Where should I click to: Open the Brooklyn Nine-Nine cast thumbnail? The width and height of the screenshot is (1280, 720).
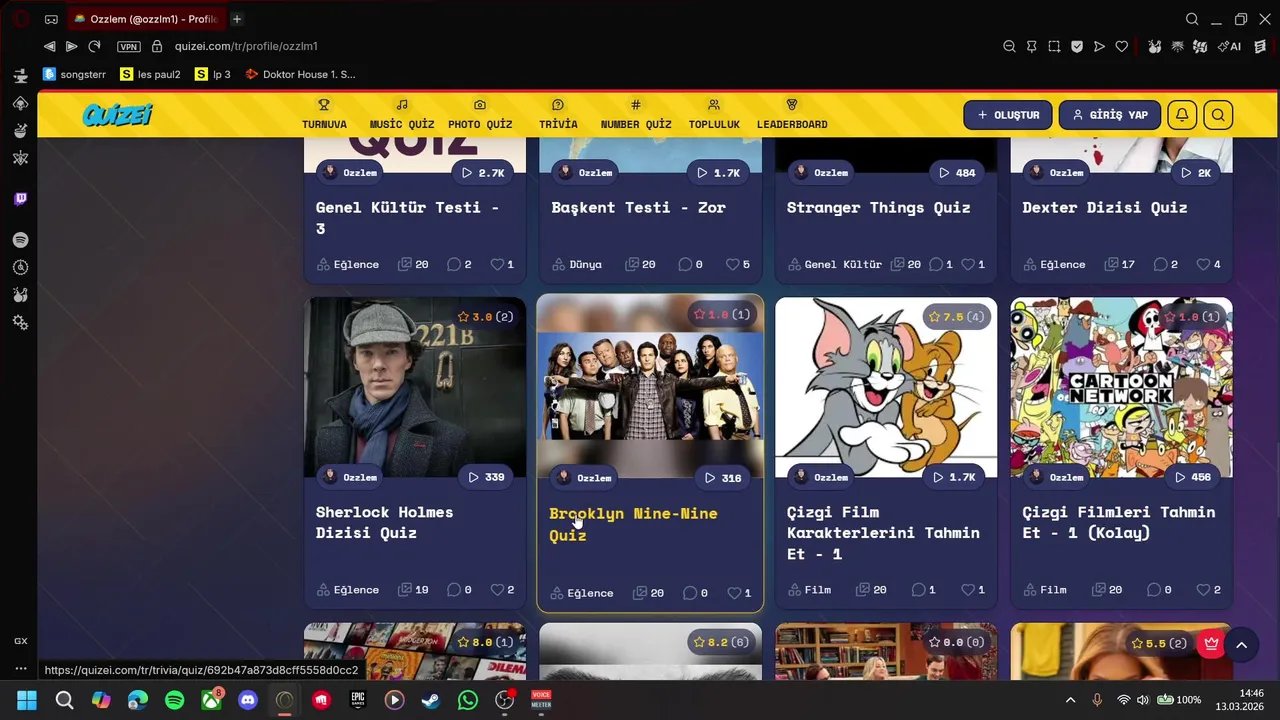650,387
